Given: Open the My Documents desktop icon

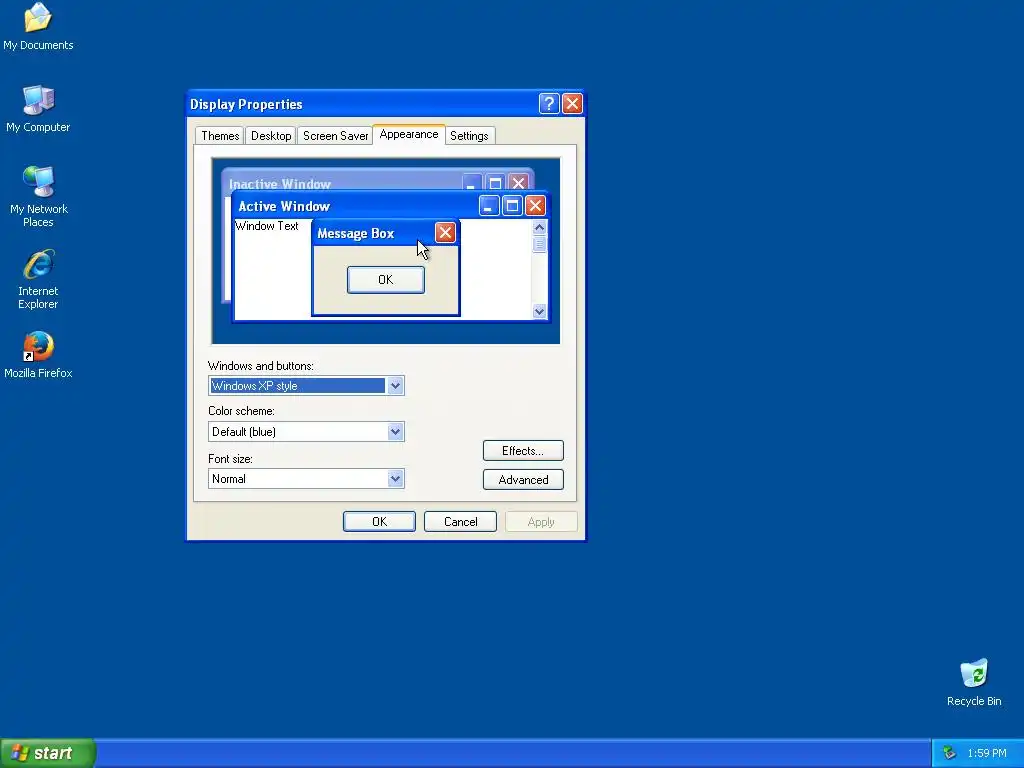Looking at the screenshot, I should [38, 26].
